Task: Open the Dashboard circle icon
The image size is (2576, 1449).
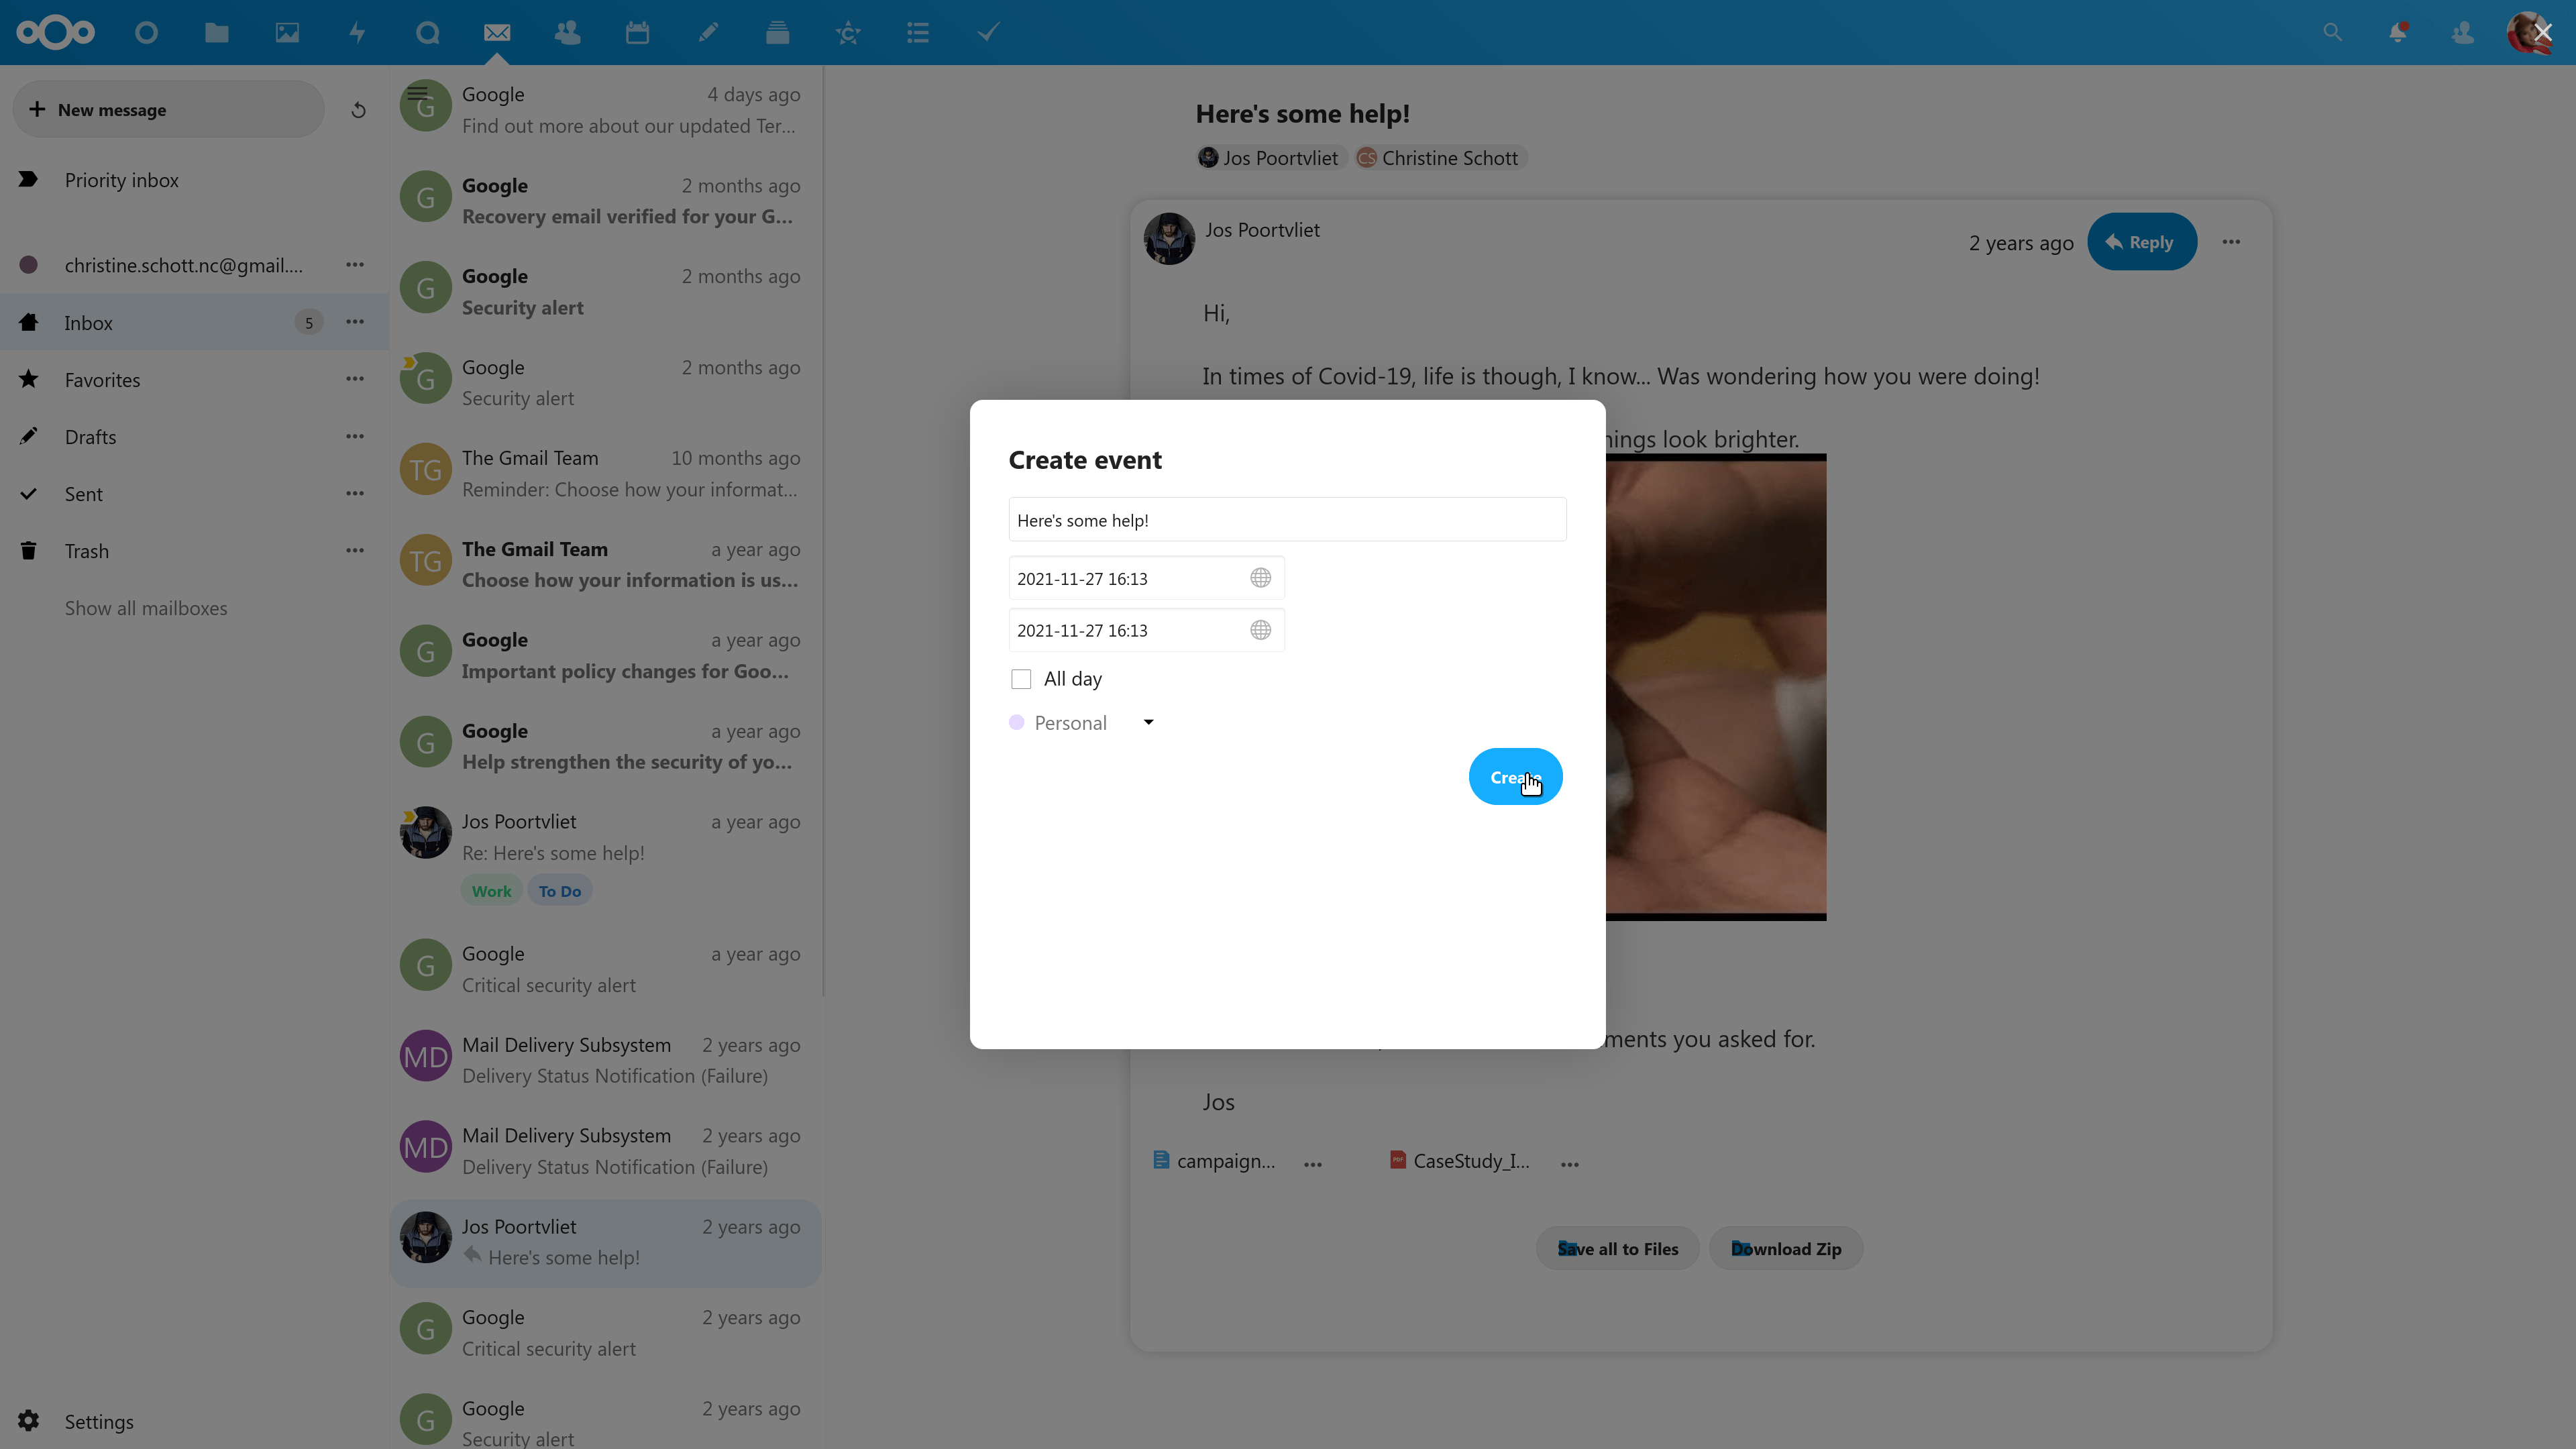Action: 146,33
